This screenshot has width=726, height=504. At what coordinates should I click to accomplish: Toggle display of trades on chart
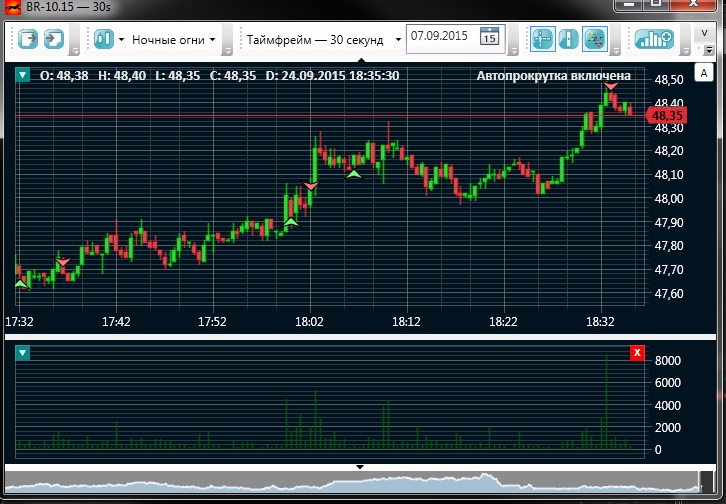coord(595,39)
